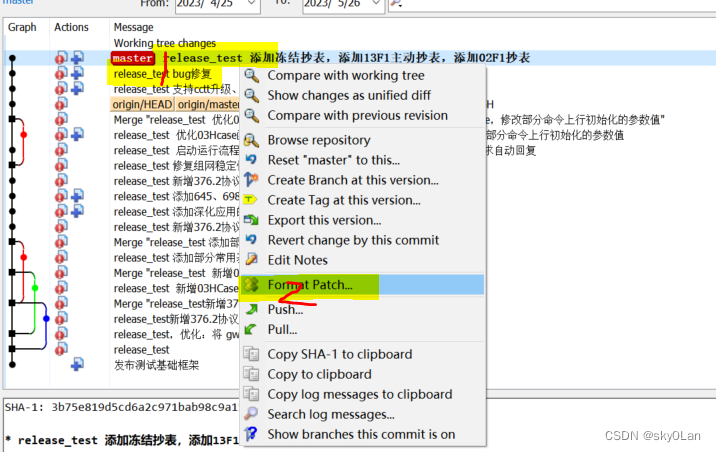Select commit "release_test 启动运行流程"
Viewport: 716px width, 452px height.
point(176,151)
